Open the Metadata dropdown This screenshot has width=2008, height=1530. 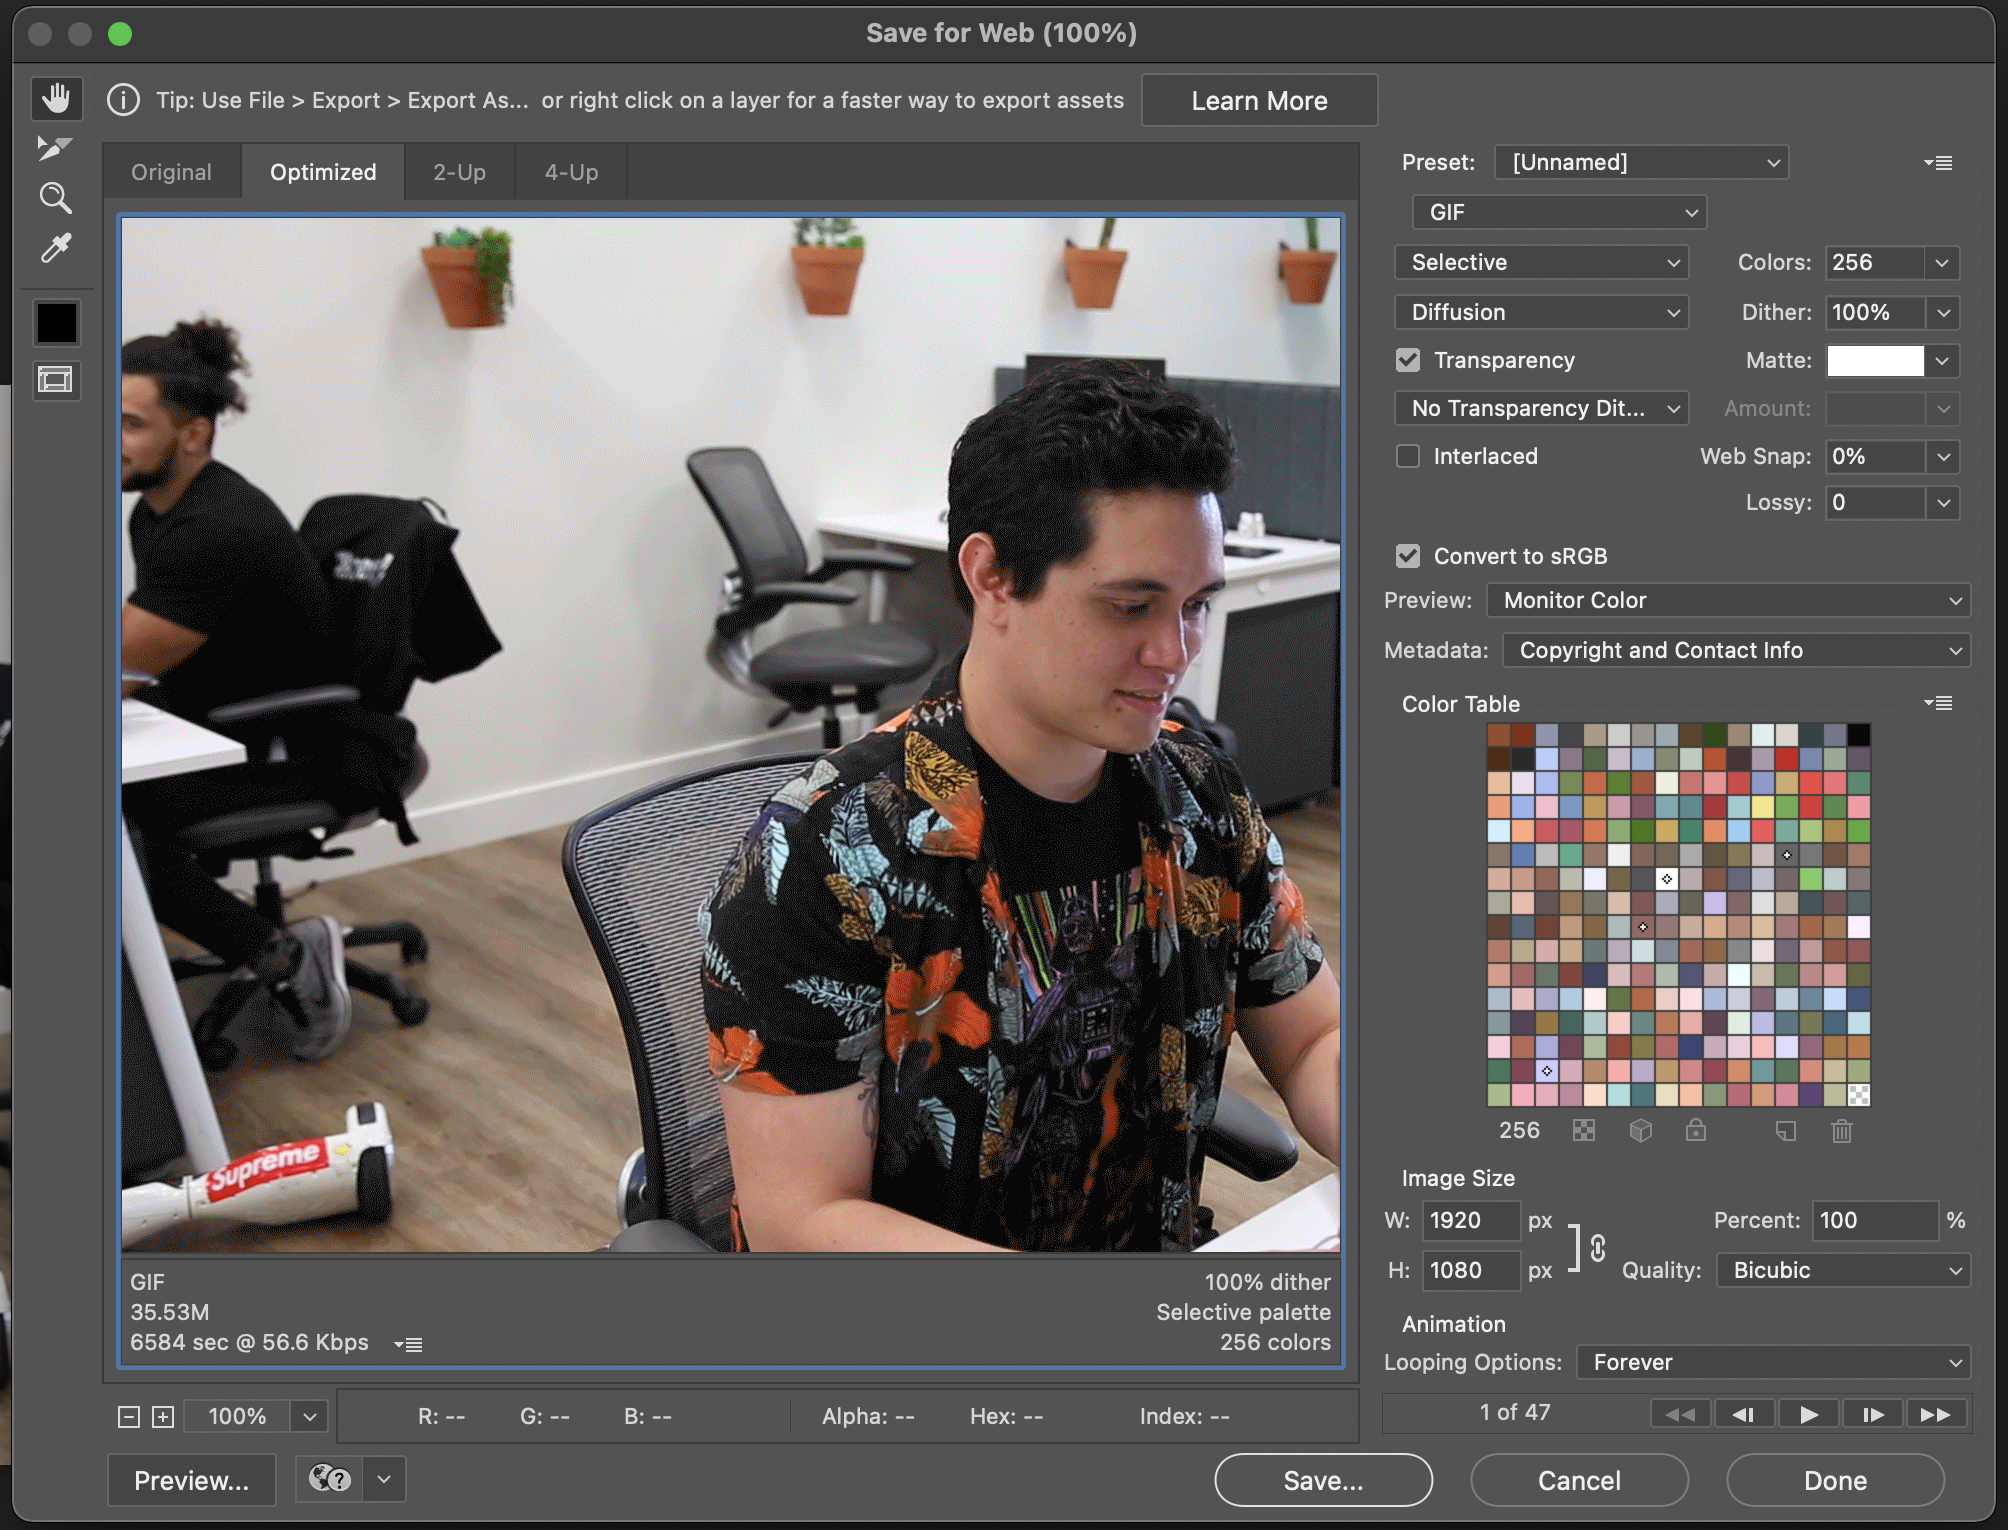(1735, 650)
